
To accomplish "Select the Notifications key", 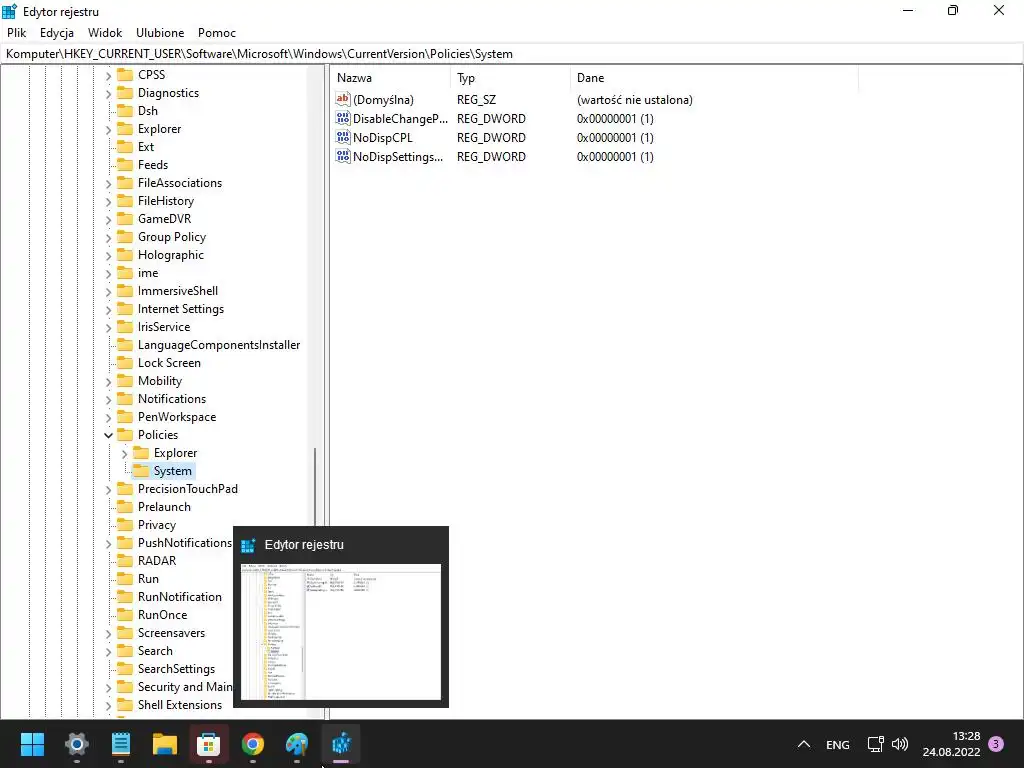I will tap(172, 398).
